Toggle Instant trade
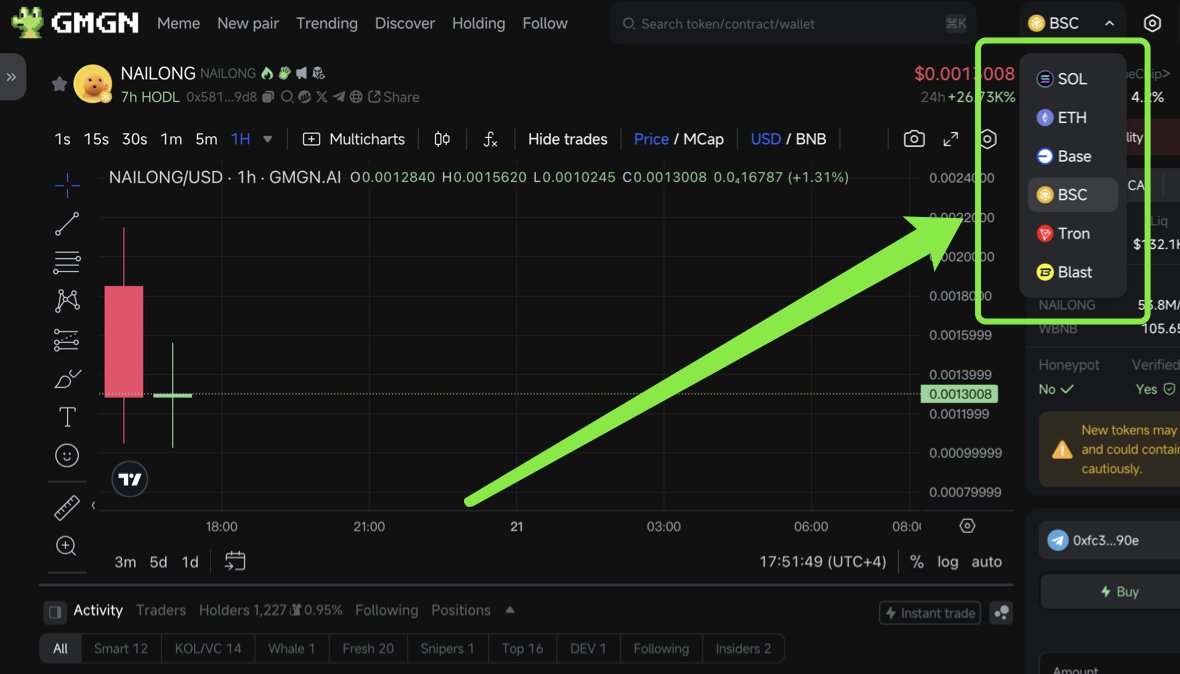Image resolution: width=1180 pixels, height=674 pixels. pos(929,613)
